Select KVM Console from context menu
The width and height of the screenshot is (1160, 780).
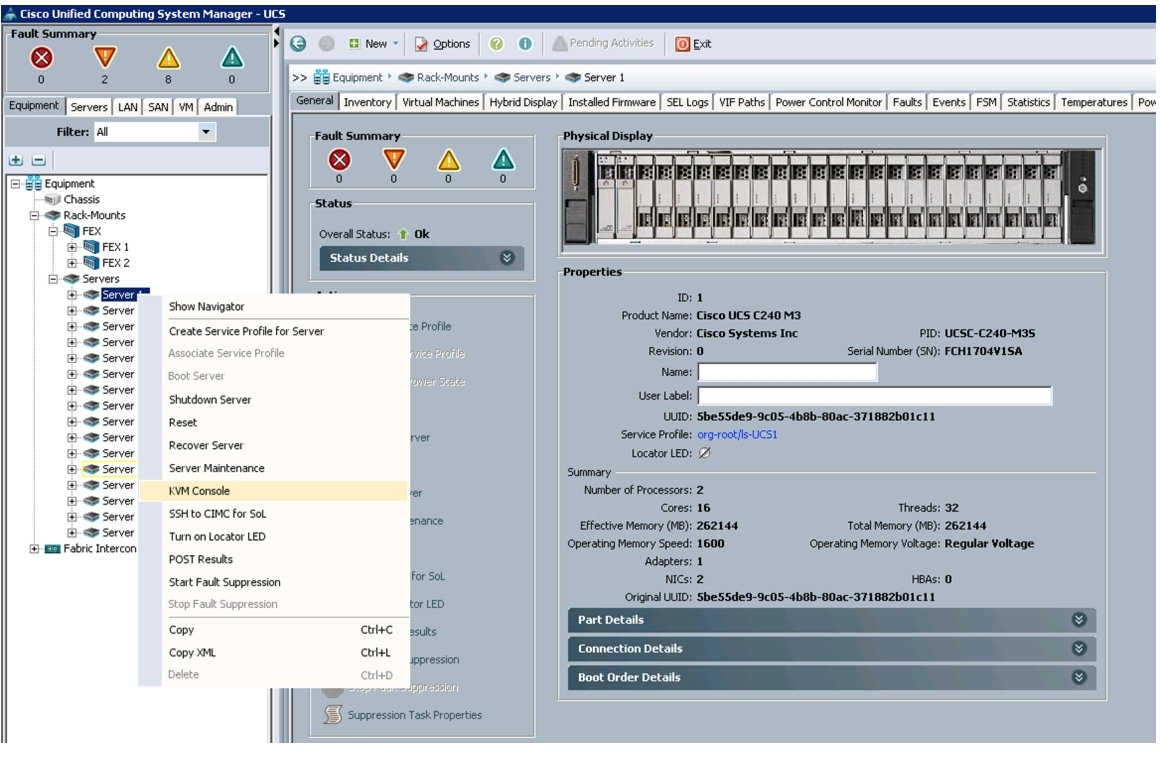click(199, 491)
